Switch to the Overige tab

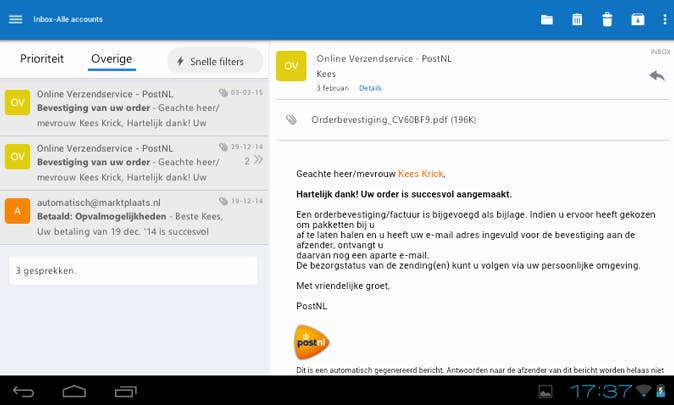[x=112, y=59]
